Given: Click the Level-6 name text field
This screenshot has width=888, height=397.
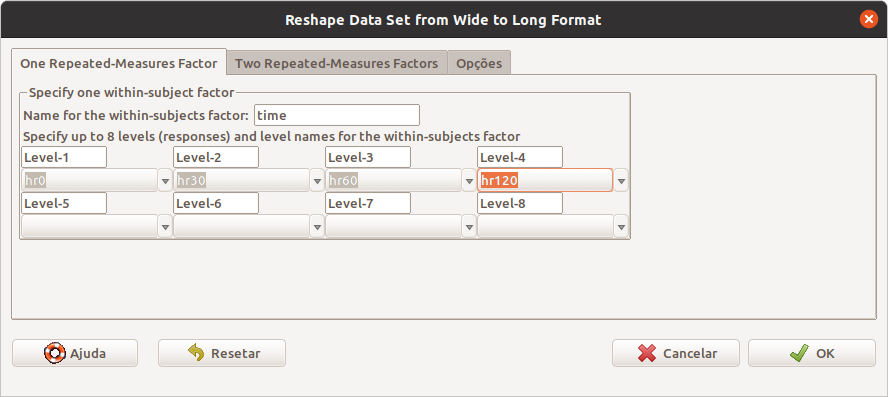Looking at the screenshot, I should pos(216,203).
